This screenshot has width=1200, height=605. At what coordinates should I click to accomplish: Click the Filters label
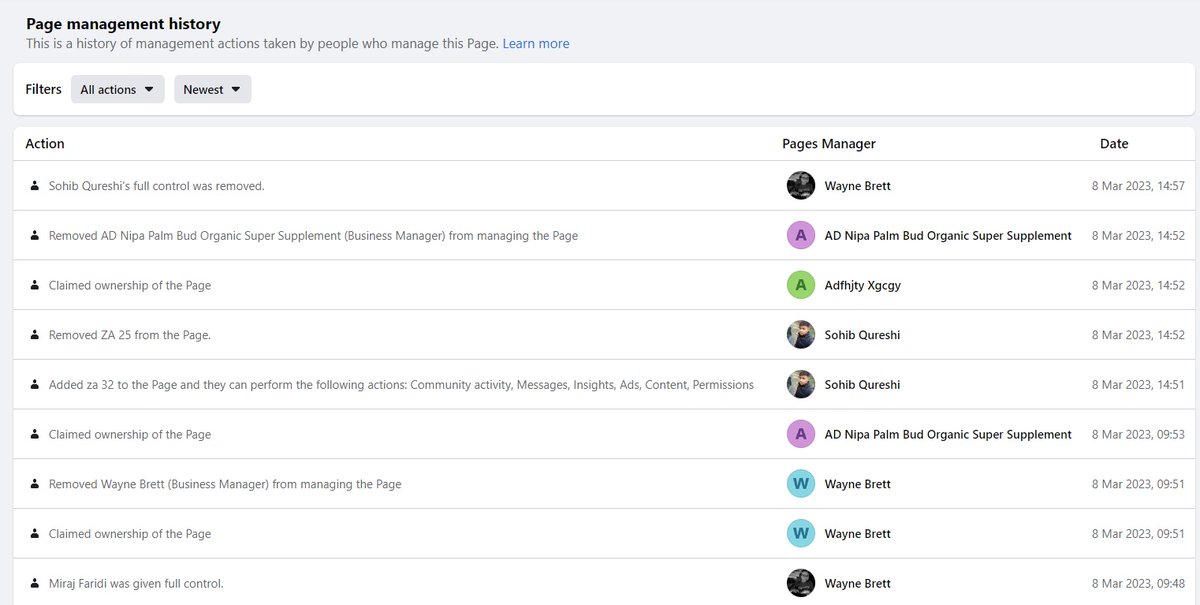pyautogui.click(x=44, y=89)
